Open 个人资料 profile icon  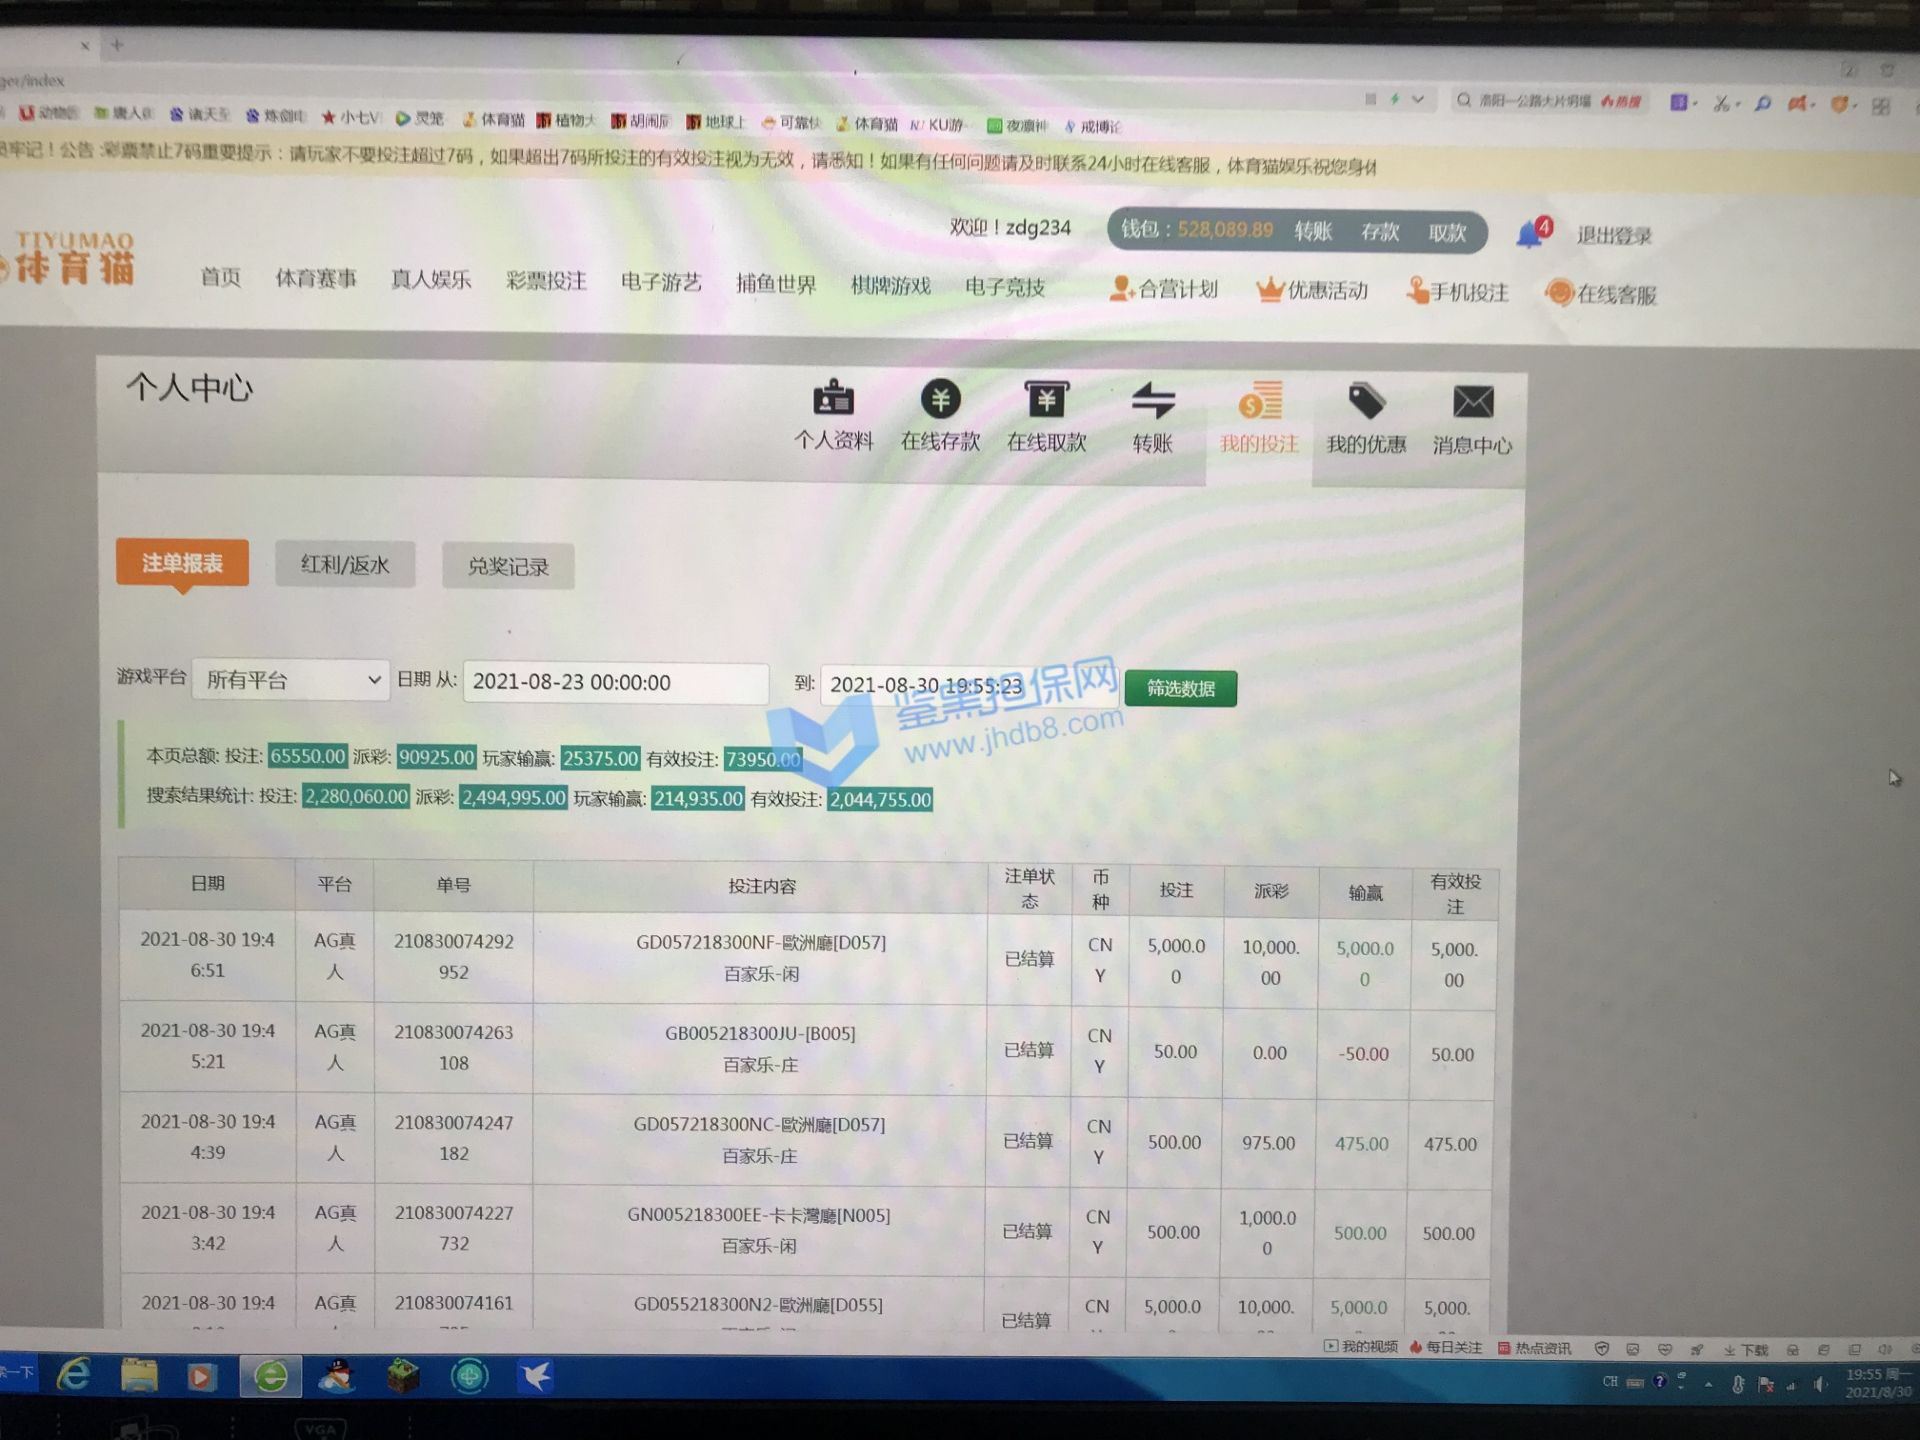pyautogui.click(x=833, y=398)
